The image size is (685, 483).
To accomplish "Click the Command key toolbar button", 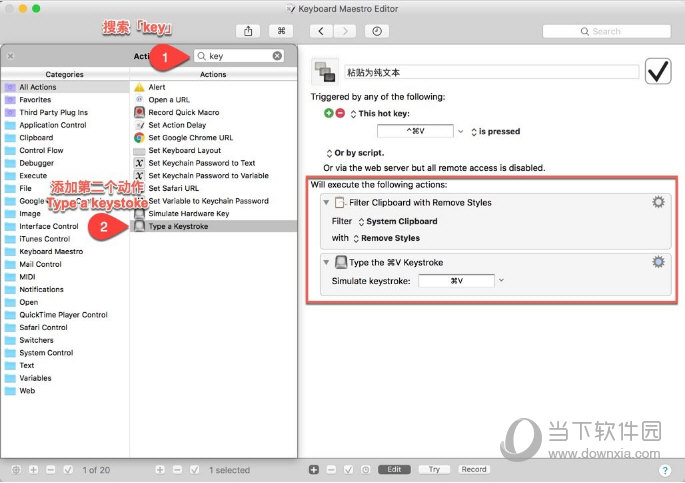I will click(x=281, y=31).
